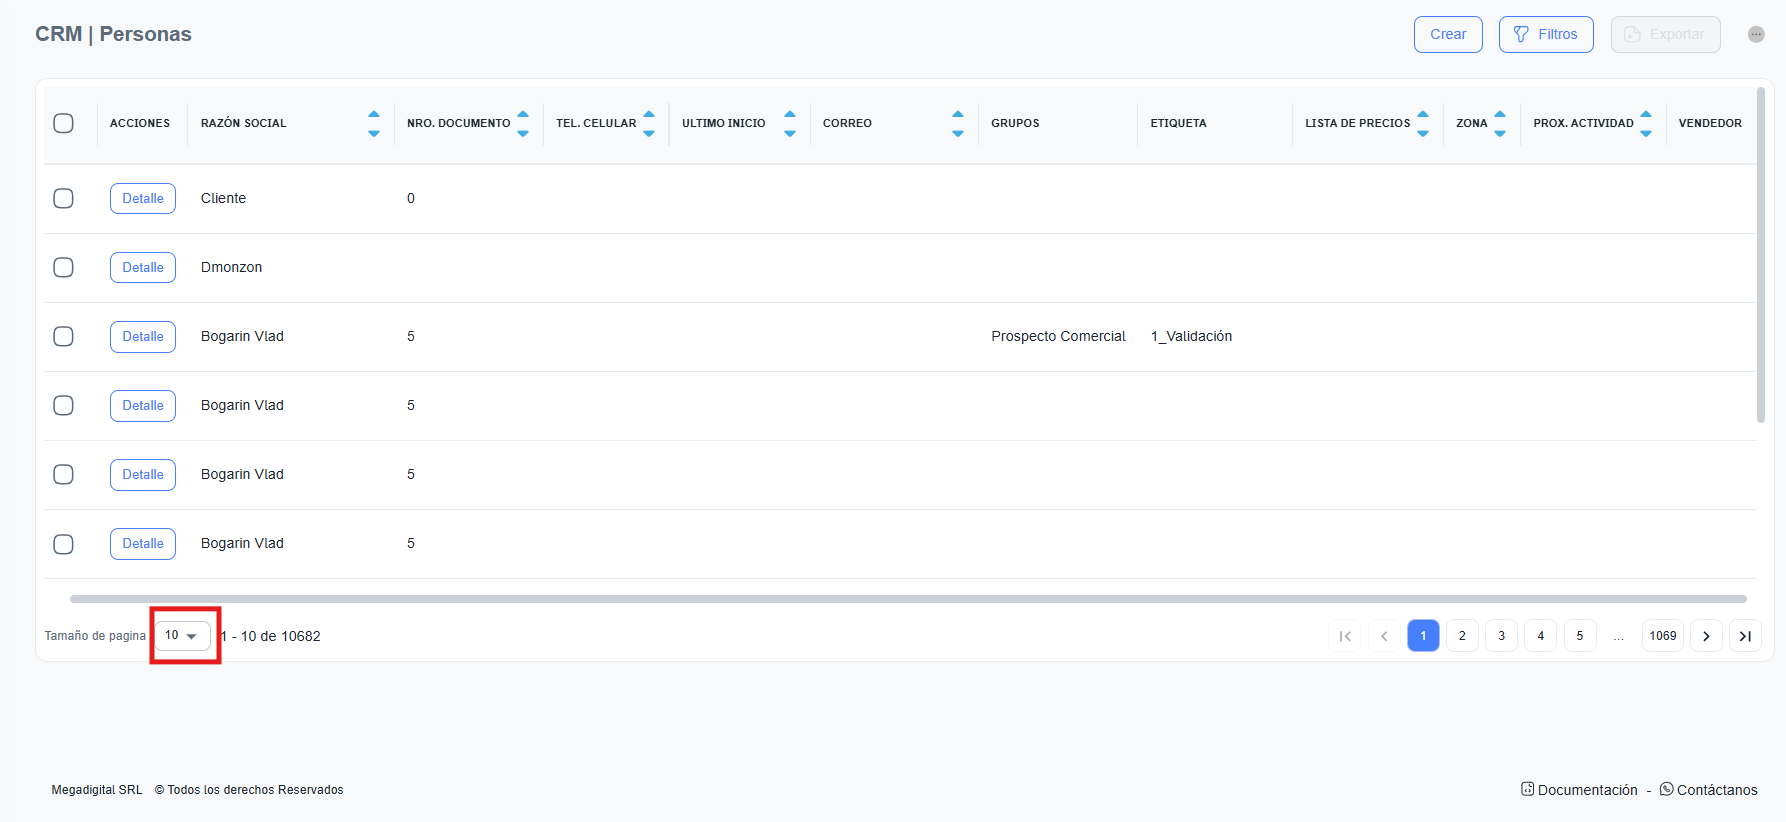Screen dimensions: 1786x822
Task: Open the Filtros filter panel
Action: coord(1545,34)
